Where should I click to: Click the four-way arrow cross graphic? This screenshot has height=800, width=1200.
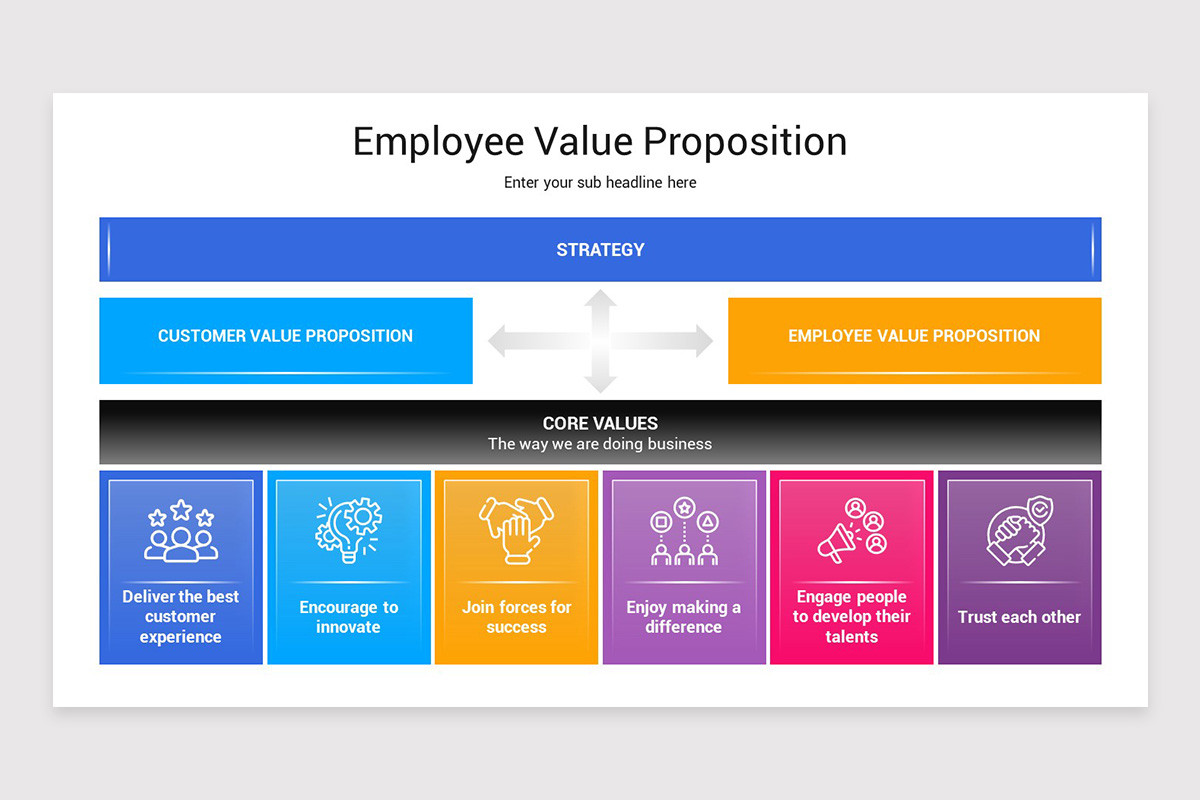tap(600, 341)
